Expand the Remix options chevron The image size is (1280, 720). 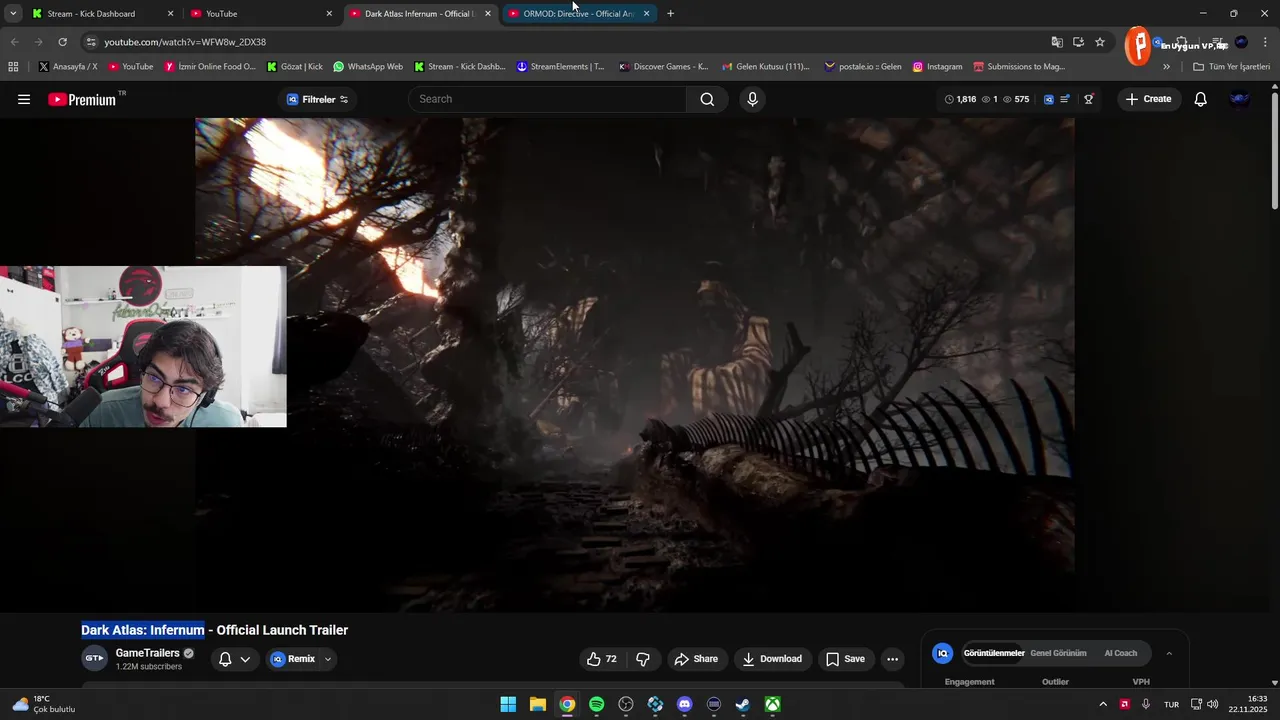point(327,659)
